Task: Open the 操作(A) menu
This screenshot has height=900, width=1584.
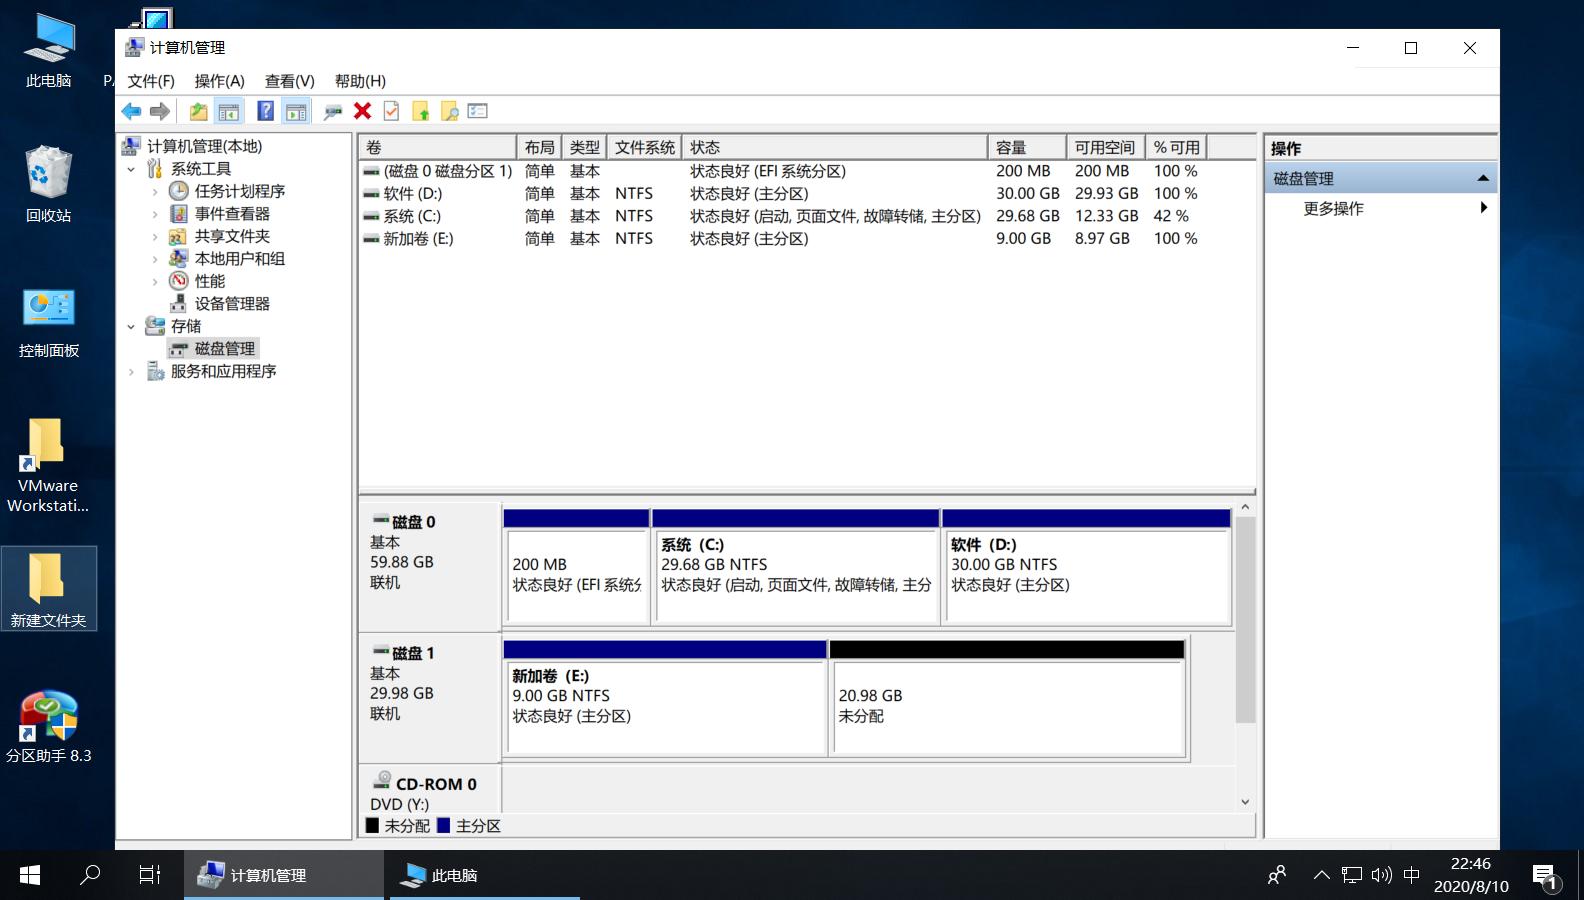Action: pyautogui.click(x=219, y=81)
